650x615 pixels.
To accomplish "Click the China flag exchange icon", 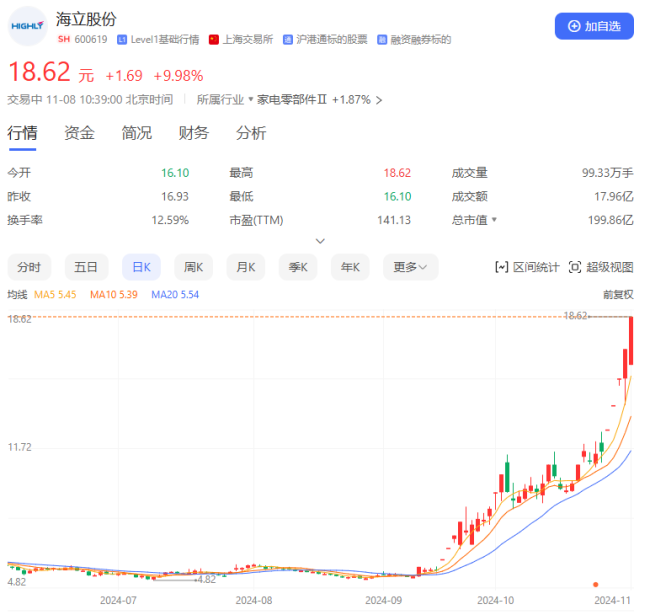I will click(x=213, y=40).
